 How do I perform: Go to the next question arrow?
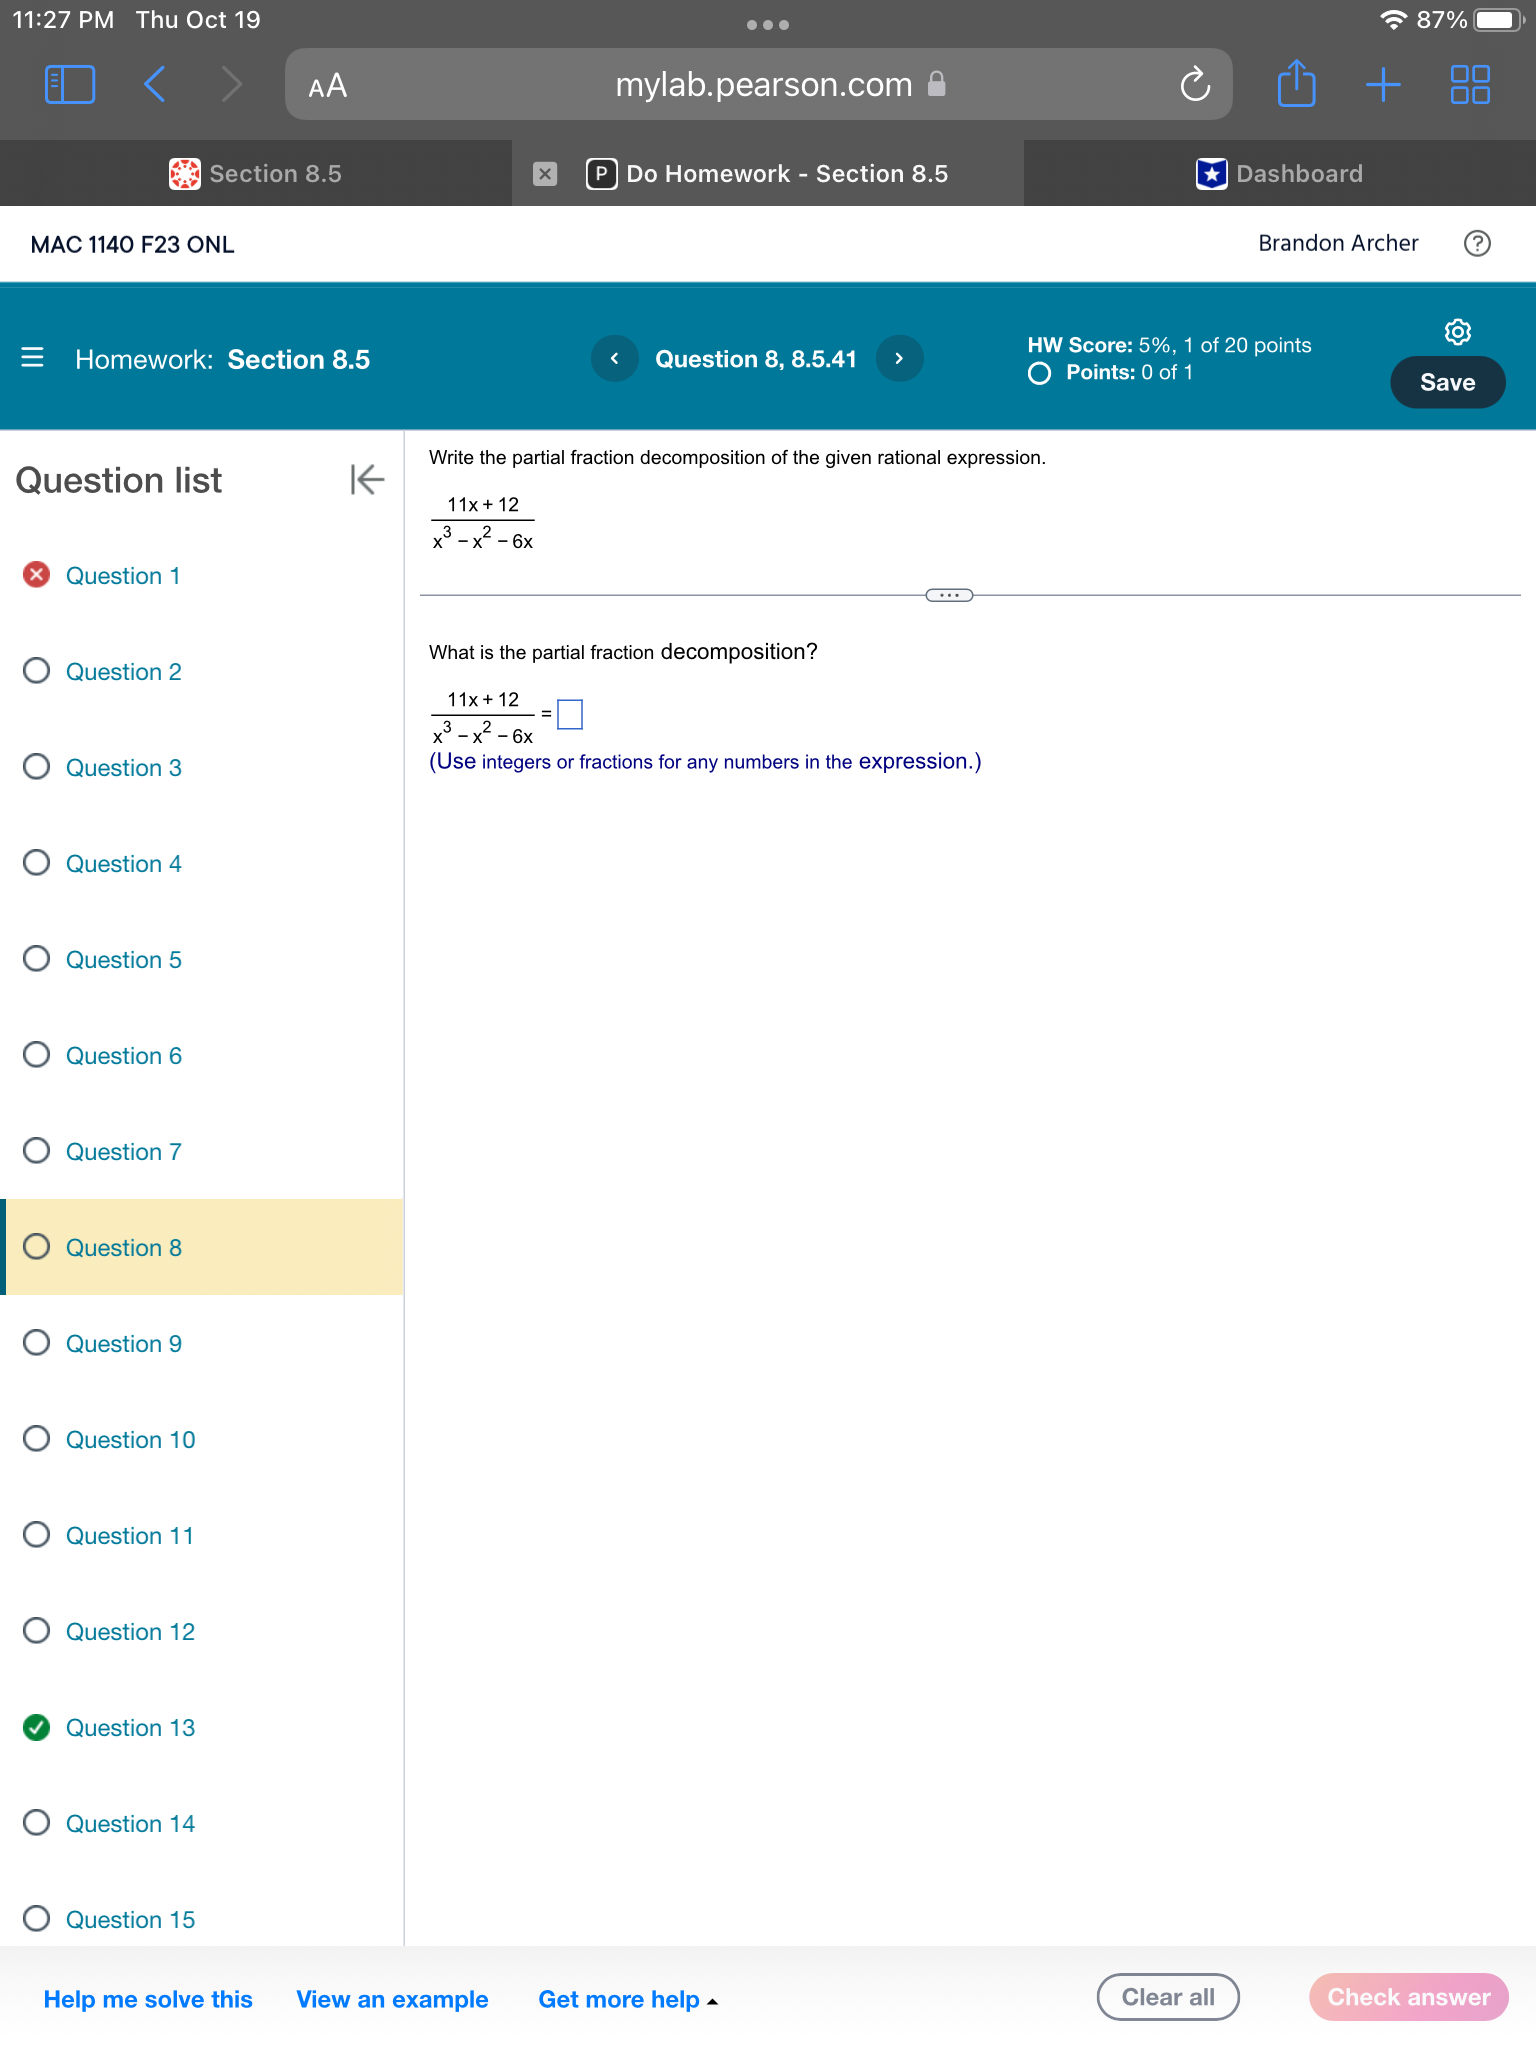tap(899, 358)
